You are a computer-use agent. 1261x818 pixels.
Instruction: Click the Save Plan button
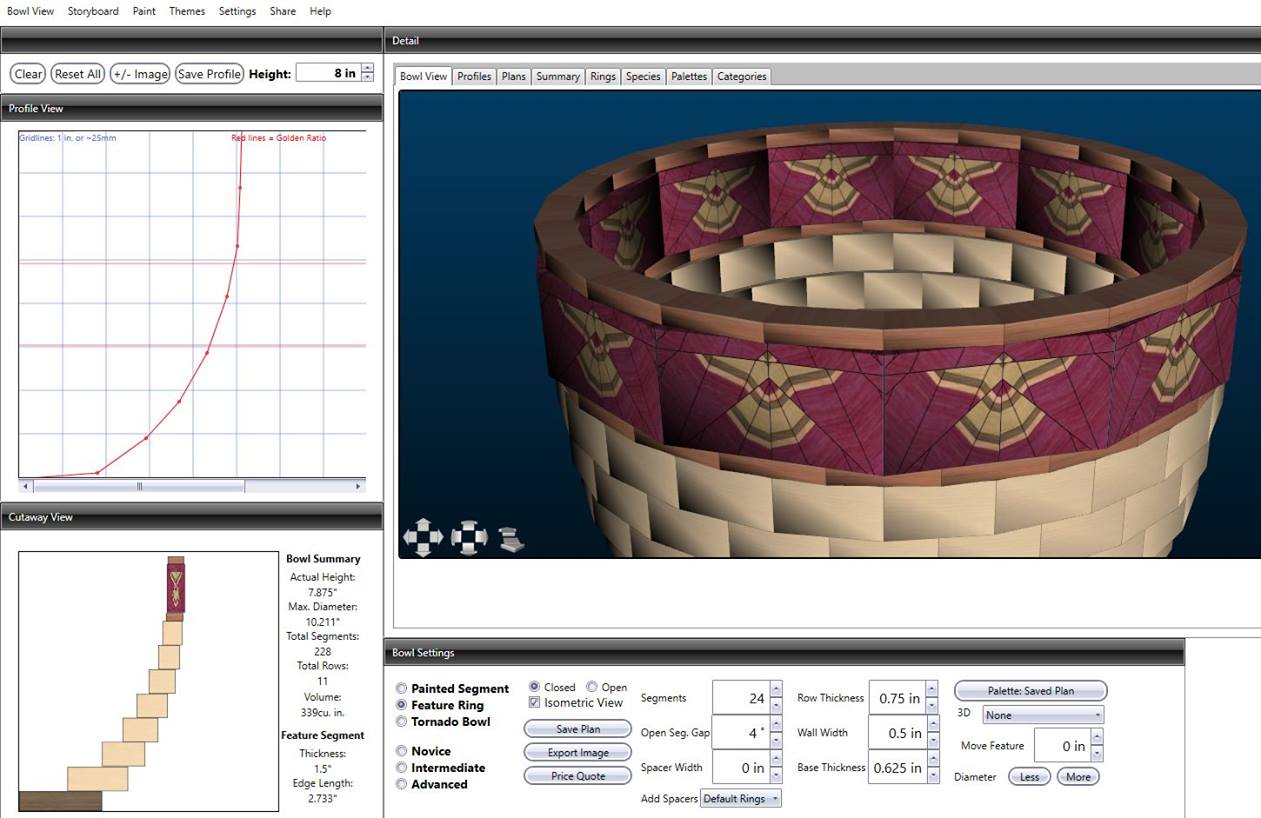[578, 729]
